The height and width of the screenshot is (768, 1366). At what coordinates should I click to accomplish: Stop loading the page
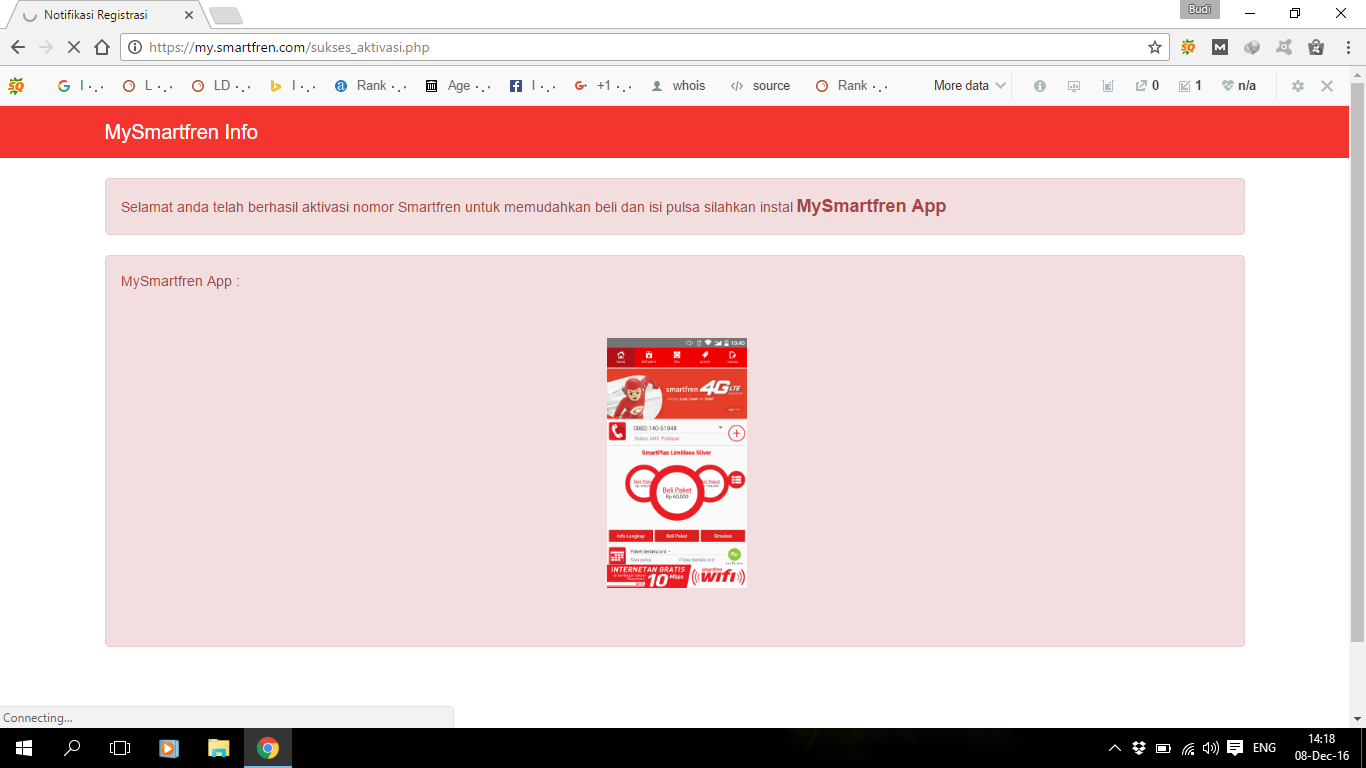coord(74,47)
